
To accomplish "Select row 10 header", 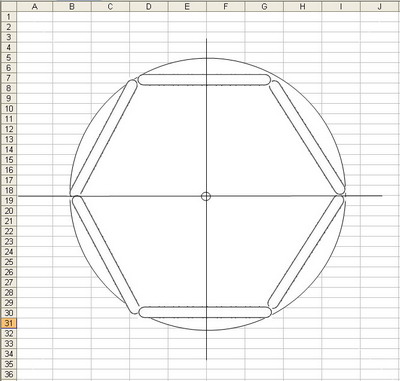I will [x=9, y=109].
